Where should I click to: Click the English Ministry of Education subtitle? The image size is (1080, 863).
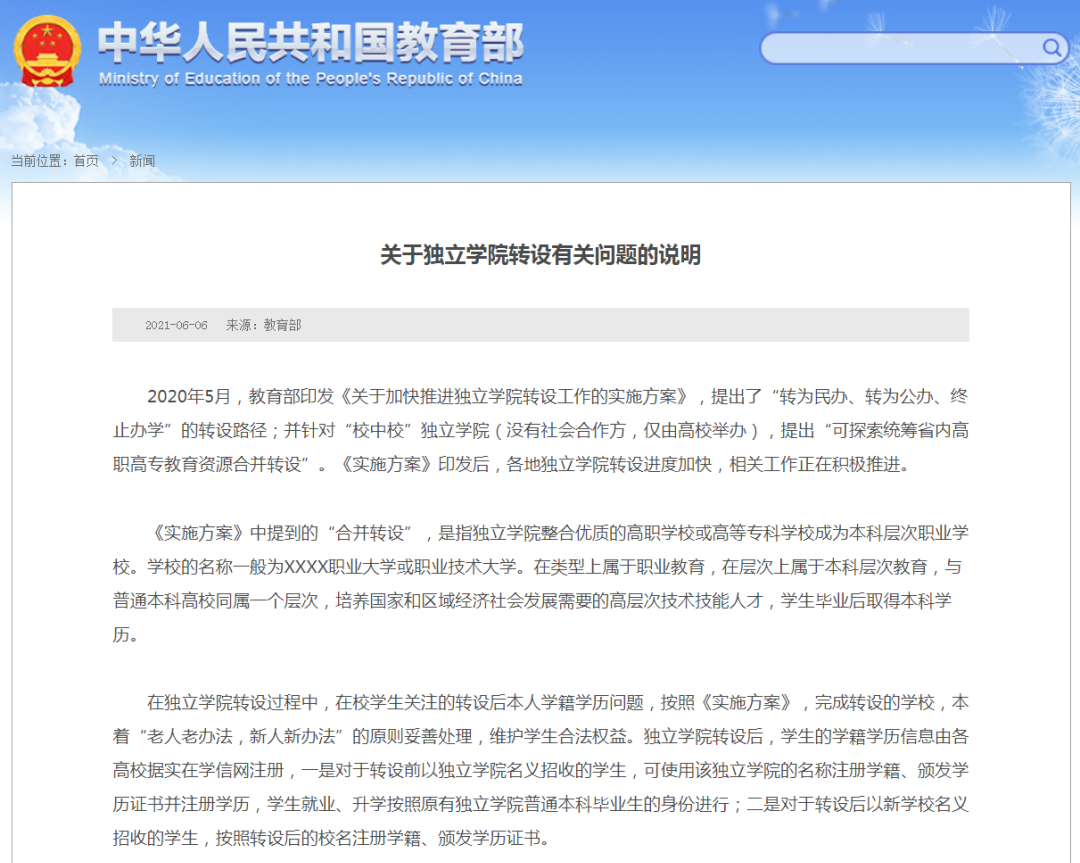(x=310, y=79)
